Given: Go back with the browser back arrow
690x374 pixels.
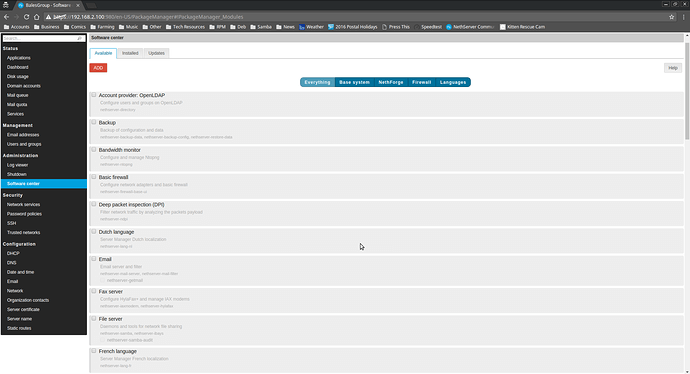Looking at the screenshot, I should pos(6,17).
